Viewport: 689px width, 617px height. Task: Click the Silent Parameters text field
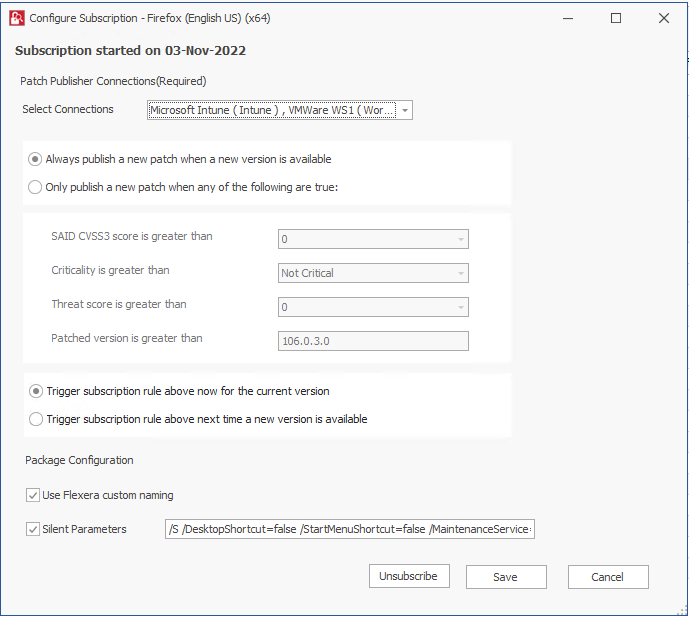pos(350,529)
